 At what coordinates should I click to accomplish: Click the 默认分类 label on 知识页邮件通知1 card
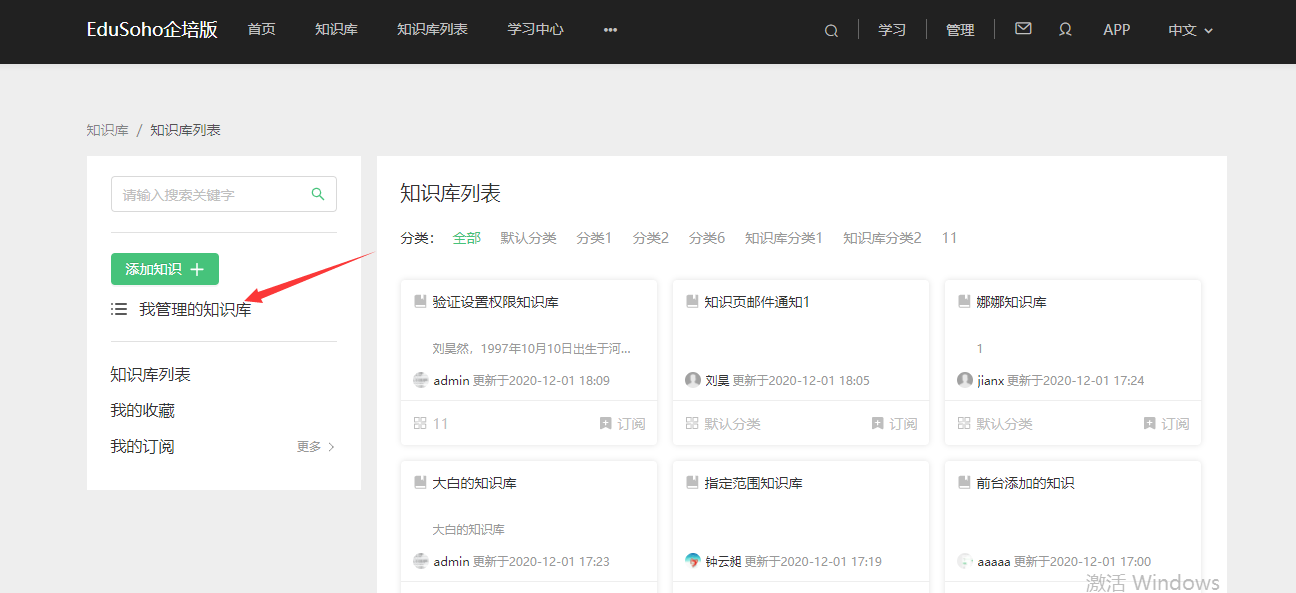732,424
